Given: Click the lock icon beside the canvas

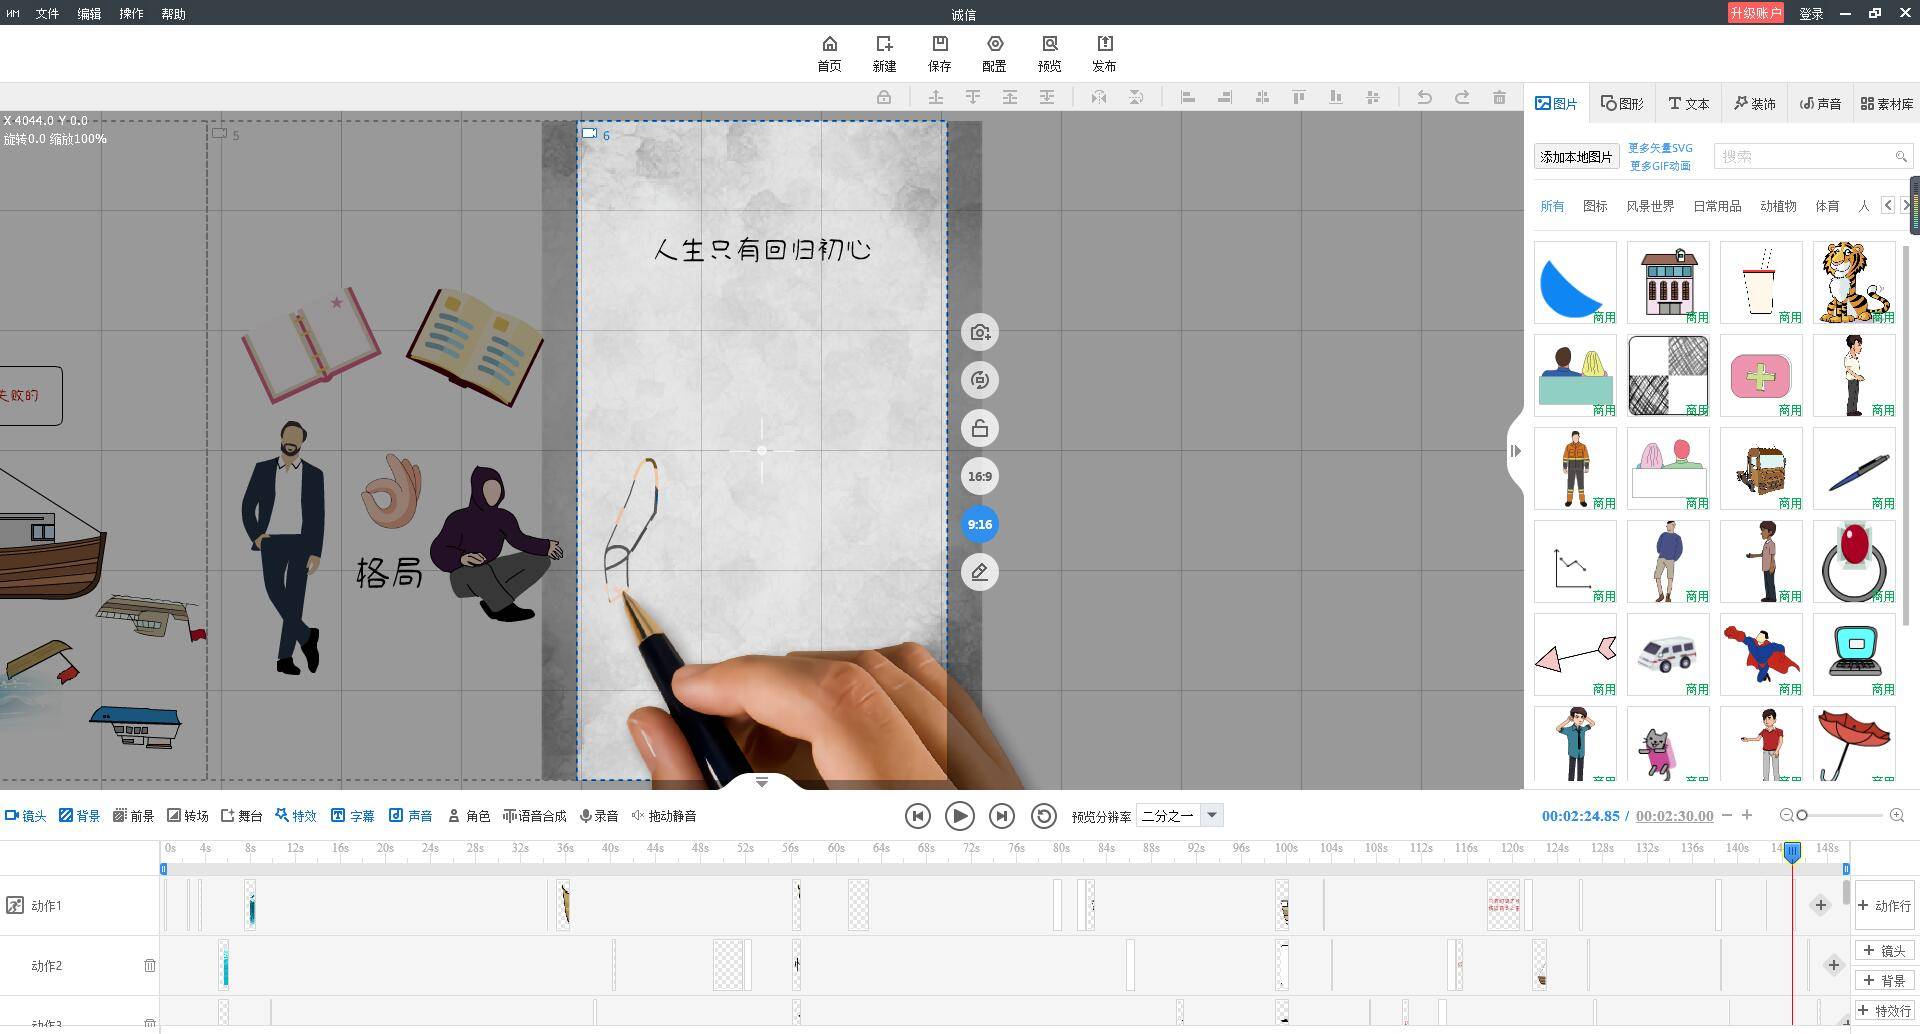Looking at the screenshot, I should pos(979,427).
